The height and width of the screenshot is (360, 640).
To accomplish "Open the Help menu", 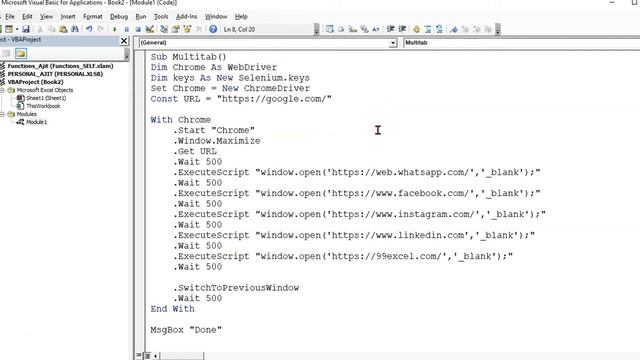I will click(x=241, y=17).
